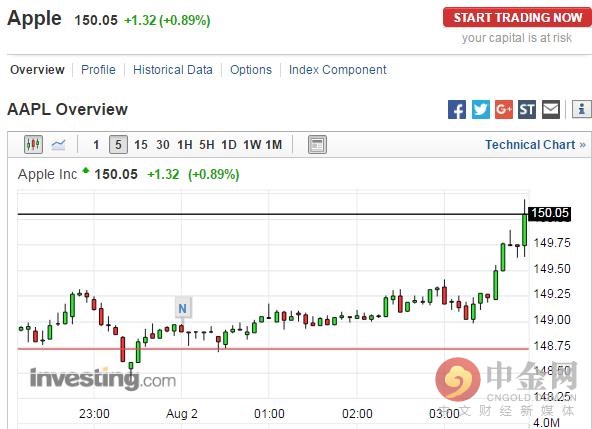
Task: Select the 1D chart interval
Action: point(229,145)
